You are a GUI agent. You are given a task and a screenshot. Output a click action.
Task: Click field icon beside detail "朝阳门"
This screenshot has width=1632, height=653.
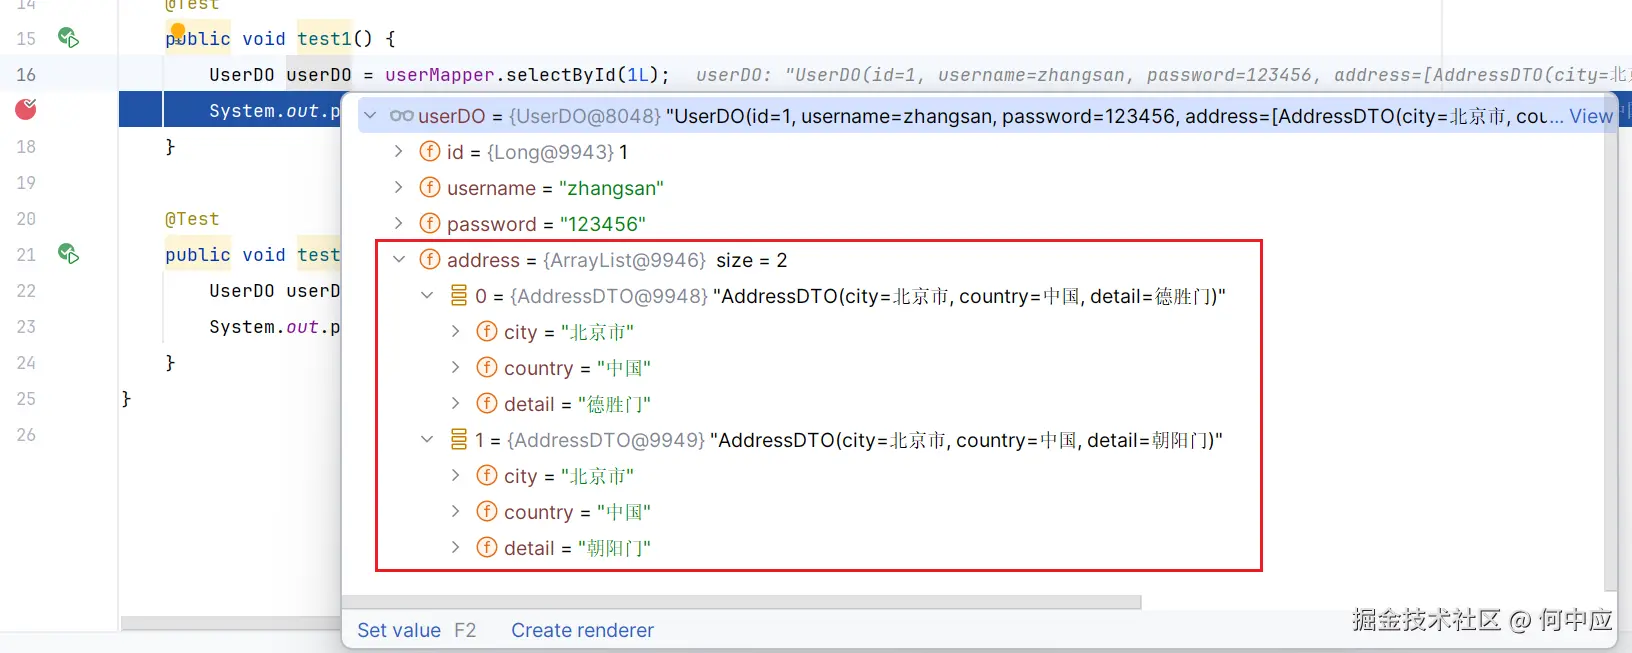(x=487, y=548)
